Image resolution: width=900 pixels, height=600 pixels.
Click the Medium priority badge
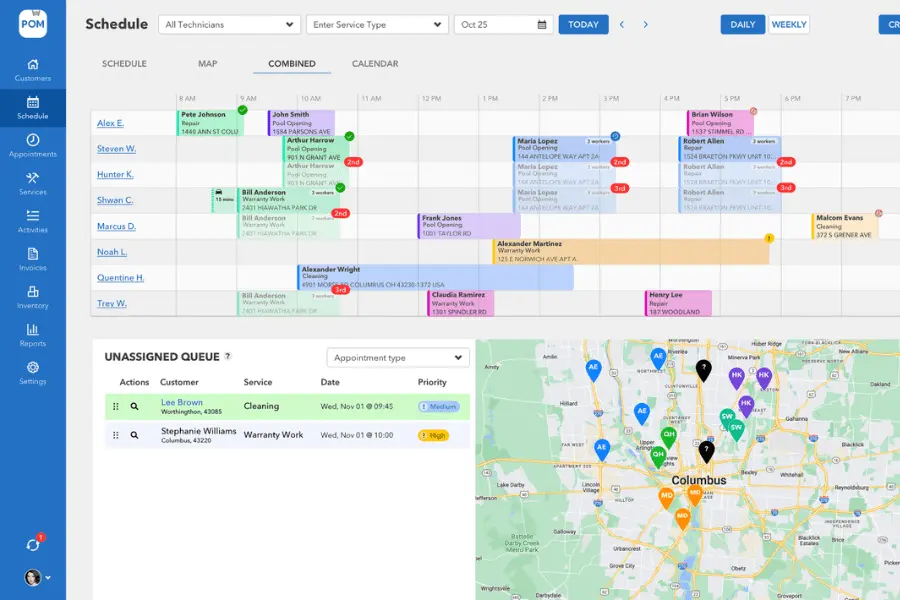(x=439, y=407)
